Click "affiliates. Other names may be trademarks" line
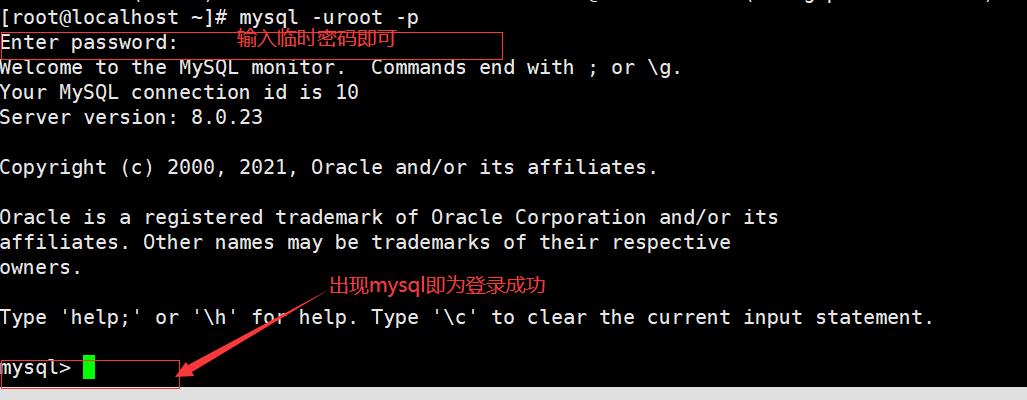The width and height of the screenshot is (1027, 400). point(365,243)
